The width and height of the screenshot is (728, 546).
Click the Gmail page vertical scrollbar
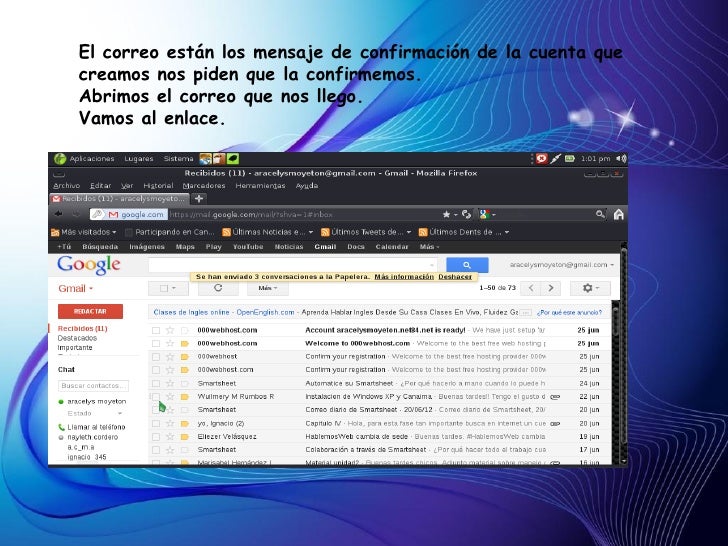[x=616, y=381]
